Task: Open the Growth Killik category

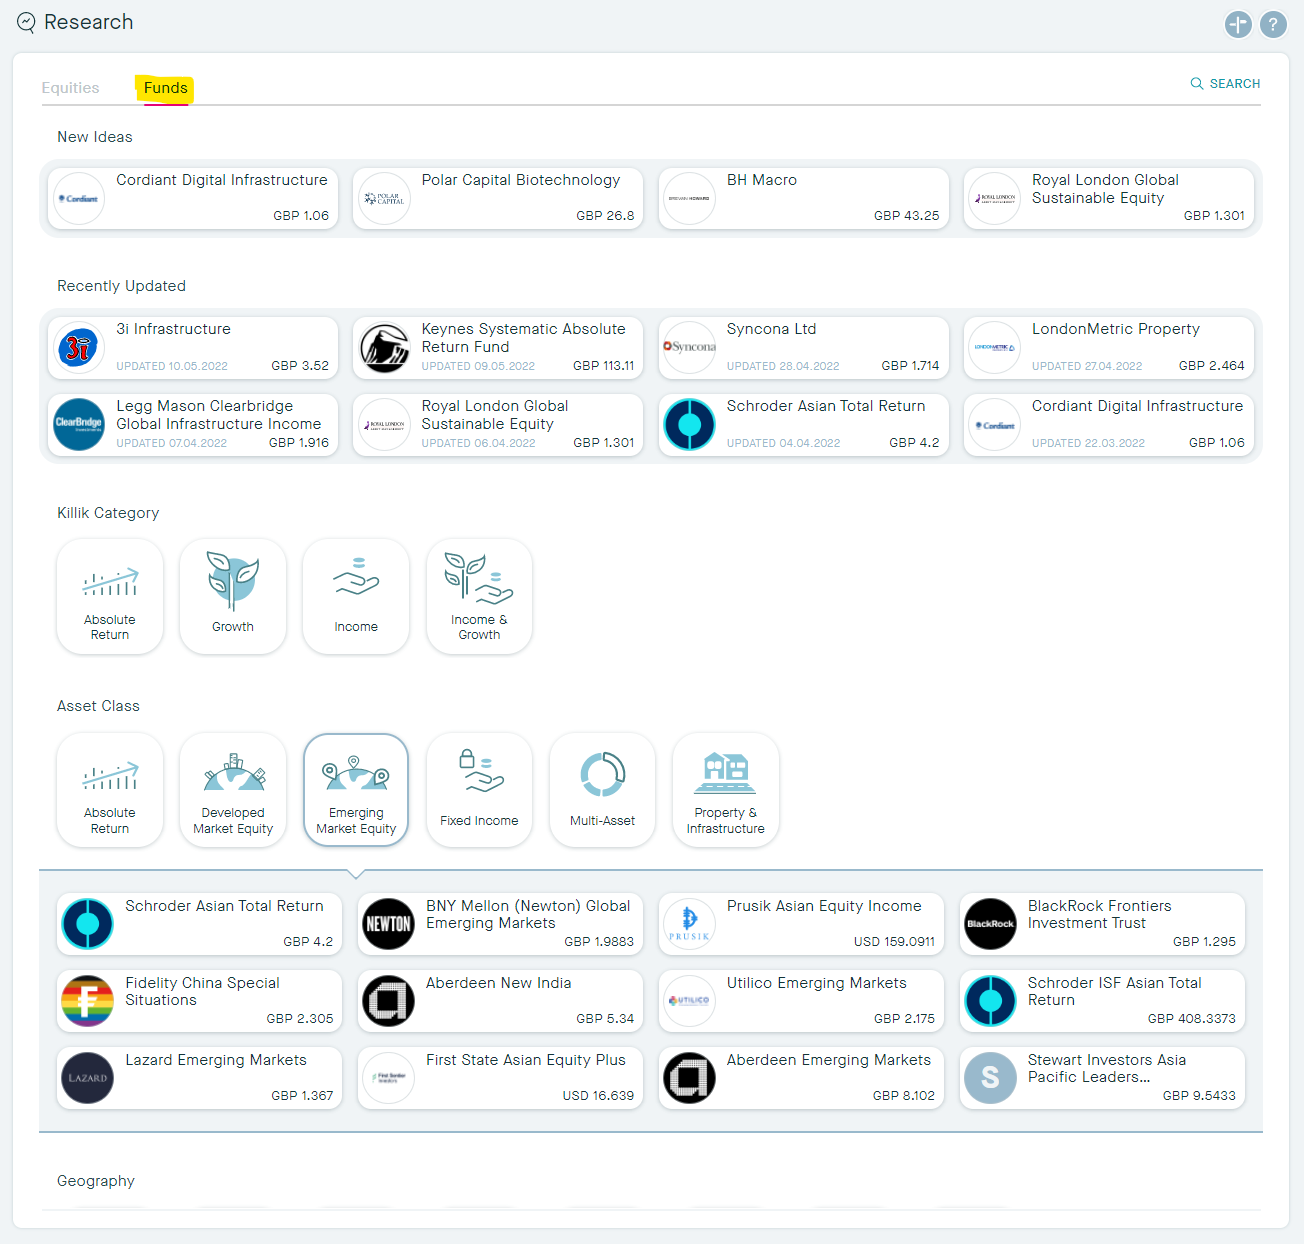Action: pos(233,597)
